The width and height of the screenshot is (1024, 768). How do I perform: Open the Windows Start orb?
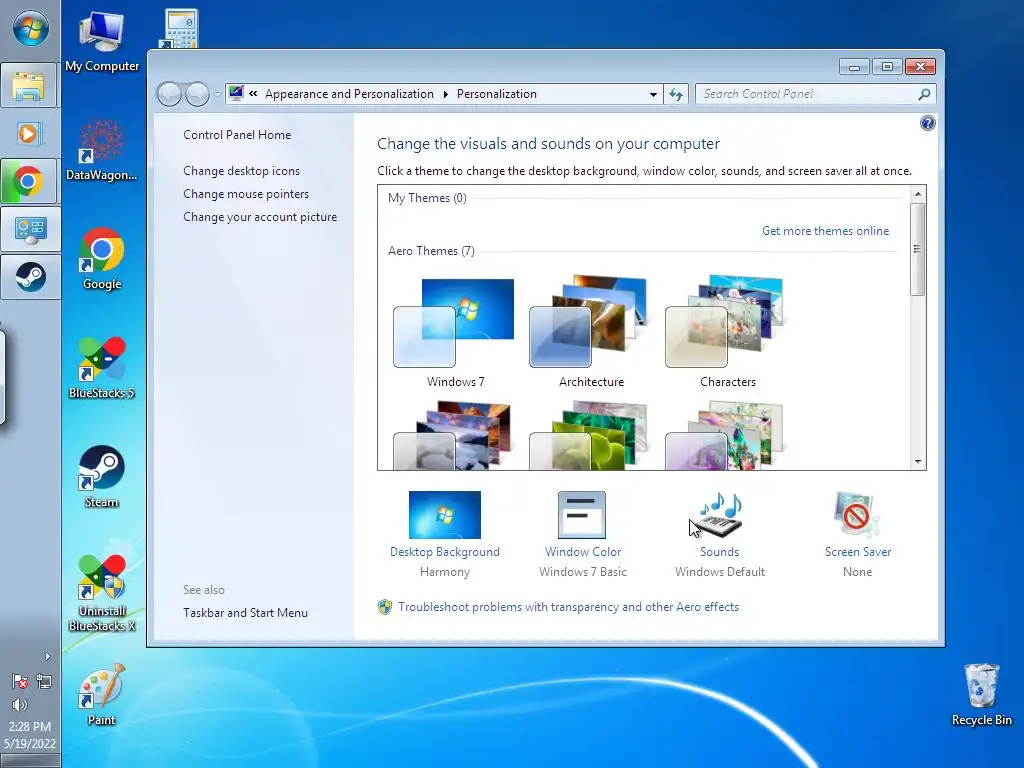(30, 28)
